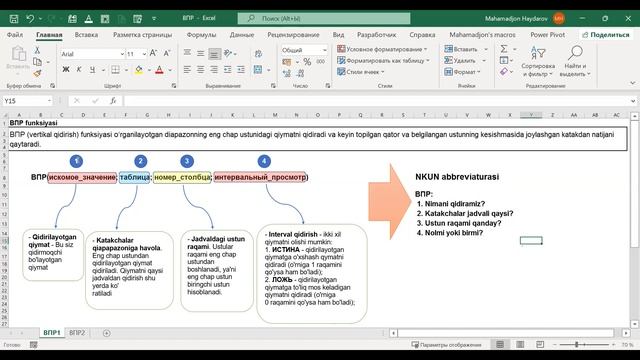This screenshot has width=640, height=360.
Task: Center text horizontally
Action: 200,70
